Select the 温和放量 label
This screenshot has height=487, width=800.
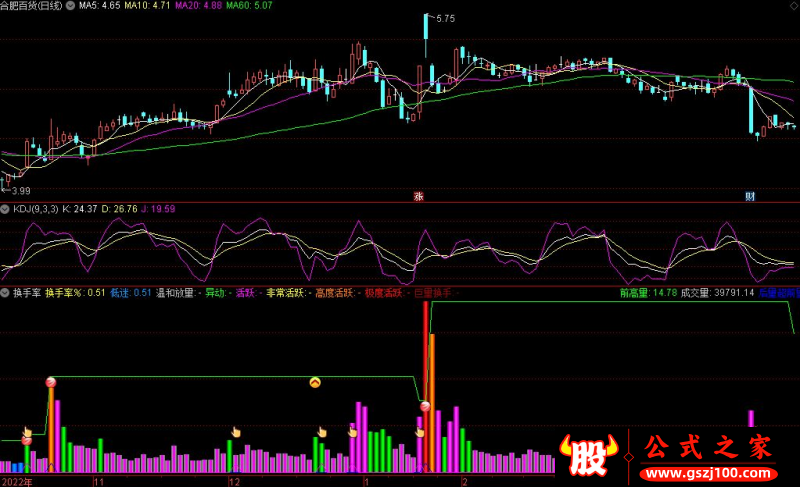click(x=175, y=293)
